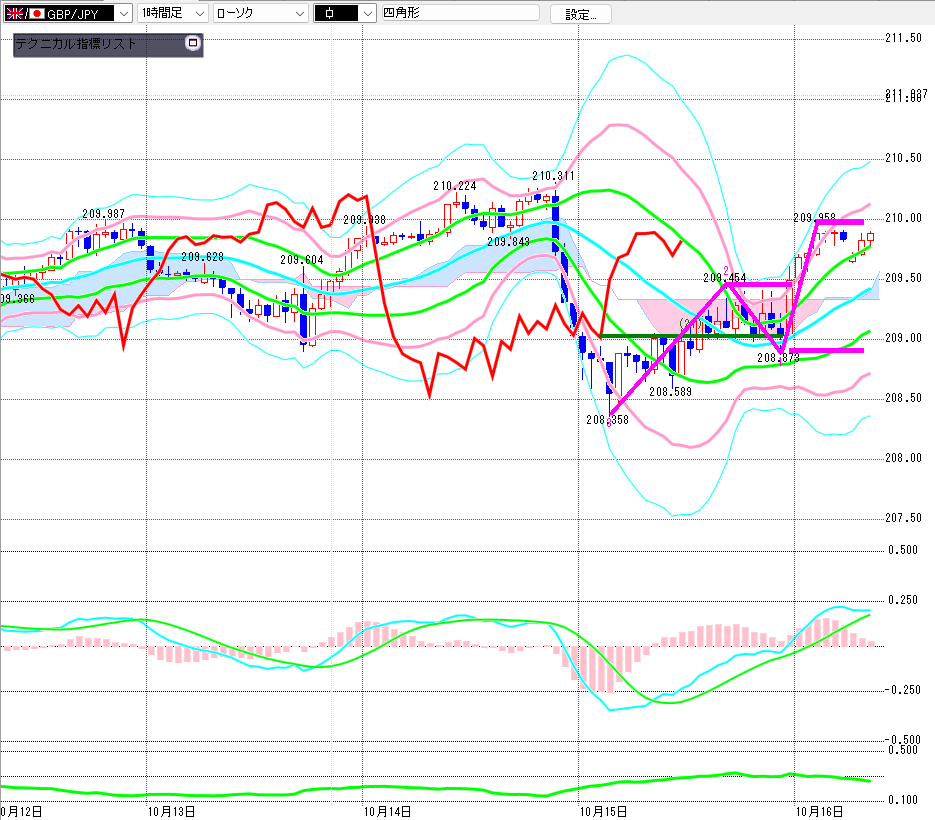Click the 208.589 price label
Screen dimensions: 935x820
(670, 392)
